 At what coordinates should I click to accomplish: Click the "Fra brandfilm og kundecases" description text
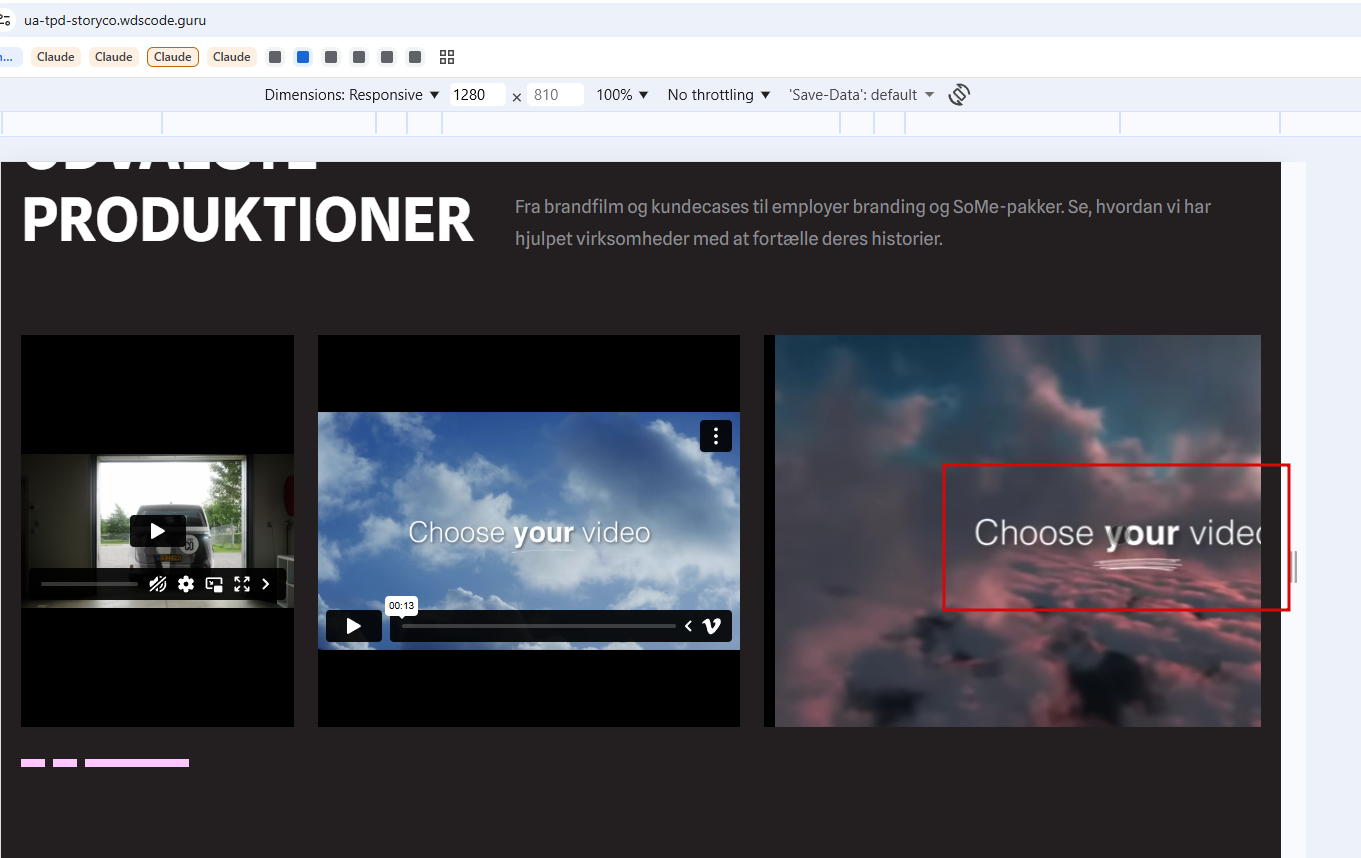click(863, 223)
